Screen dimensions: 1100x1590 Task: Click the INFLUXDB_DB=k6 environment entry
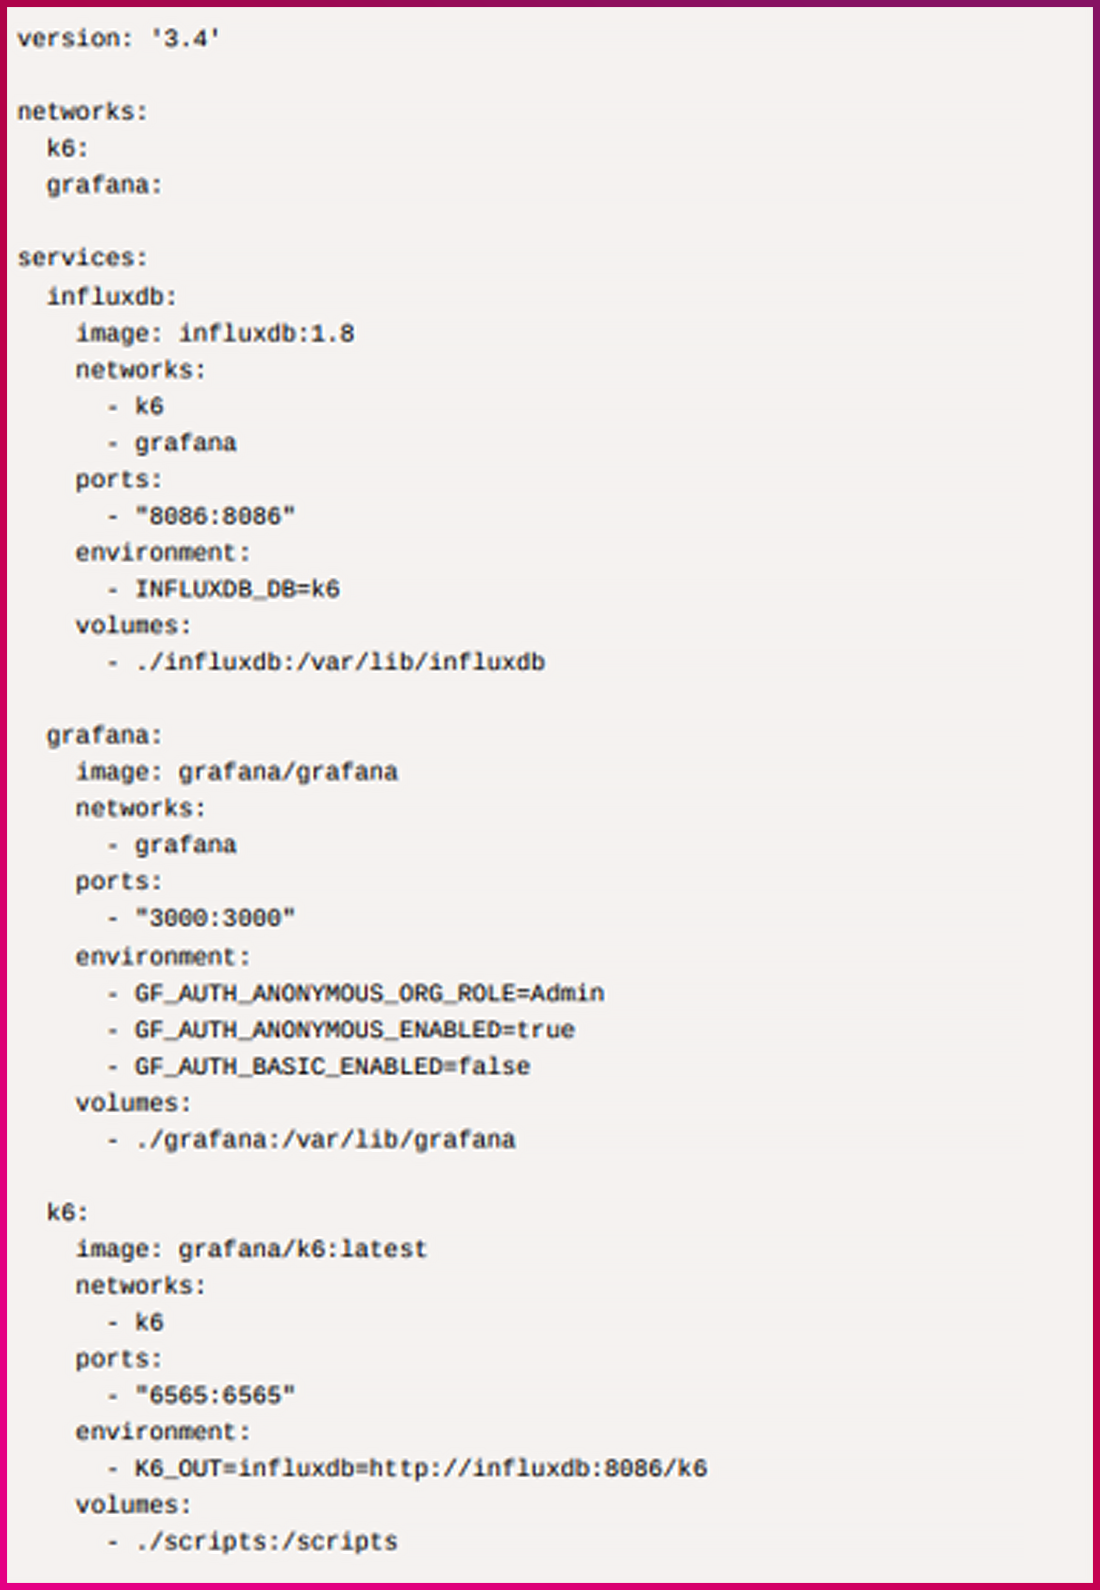coord(237,589)
